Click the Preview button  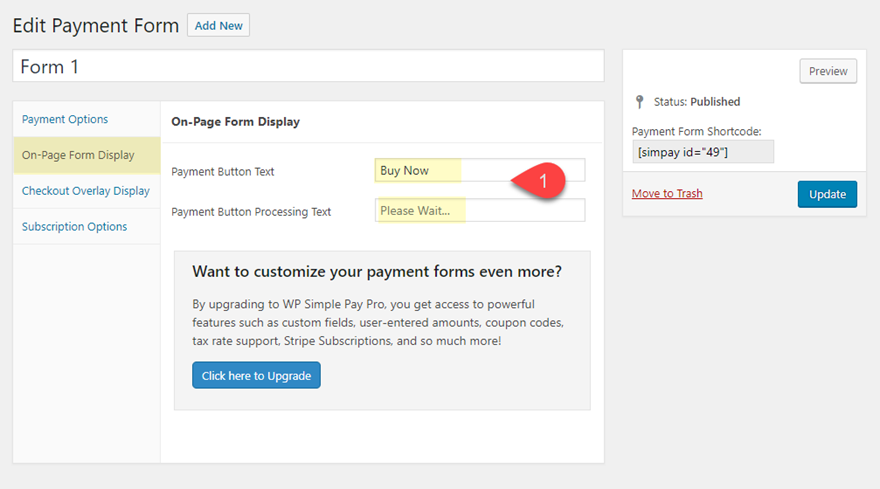(x=828, y=71)
